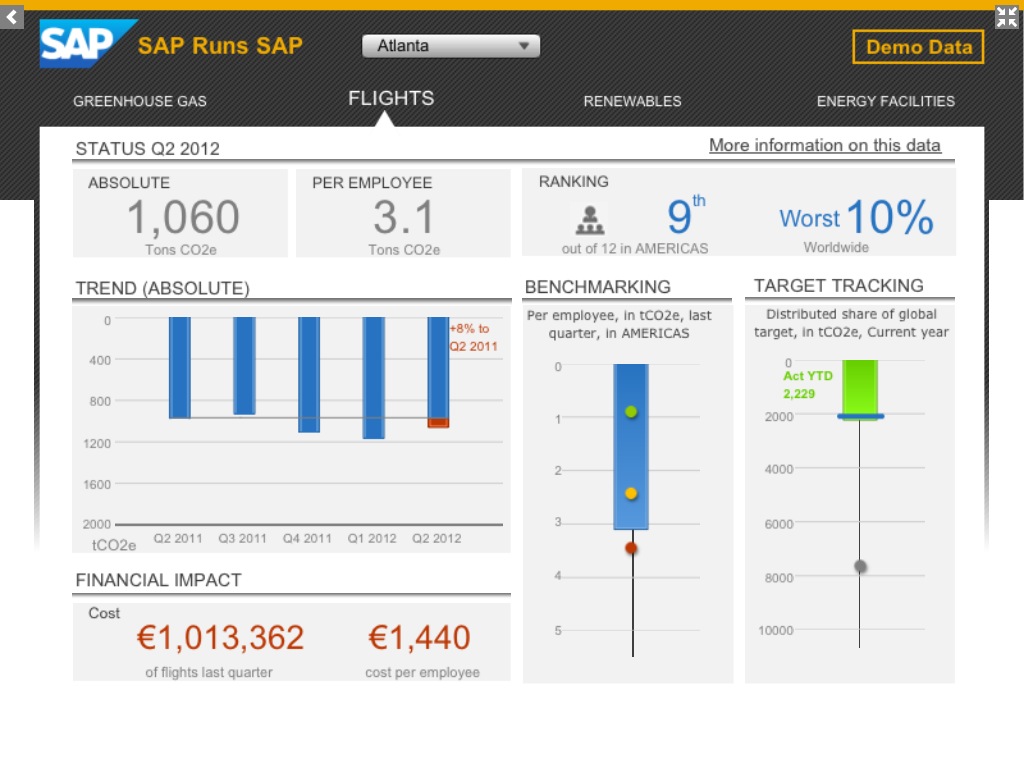Viewport: 1024px width, 768px height.
Task: Click the +8% to Q2 2011 label
Action: [x=473, y=338]
